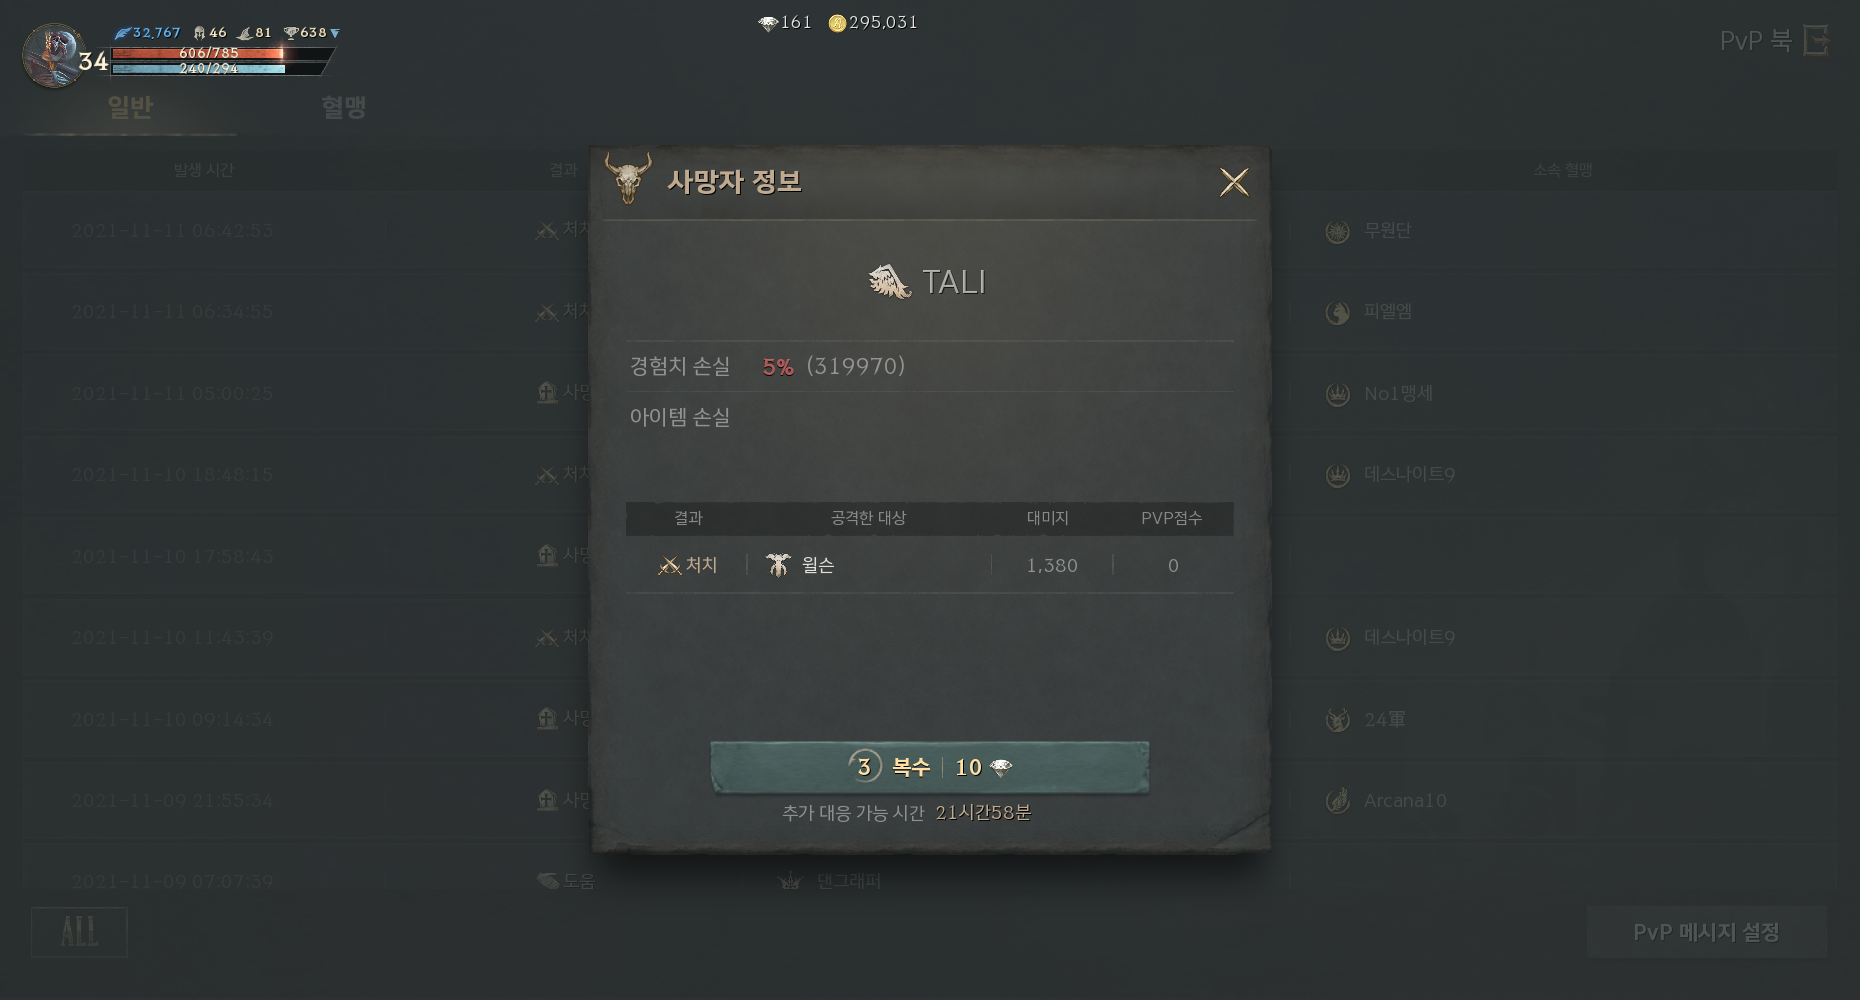This screenshot has height=1000, width=1860.
Task: Switch to the 일반 tab
Action: click(130, 107)
